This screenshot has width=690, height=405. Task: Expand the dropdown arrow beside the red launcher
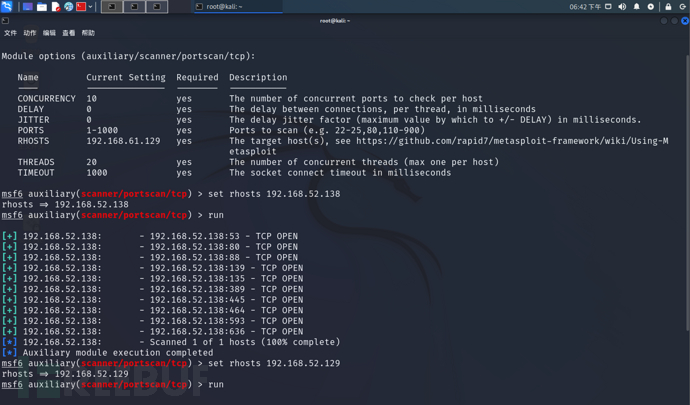[x=91, y=7]
